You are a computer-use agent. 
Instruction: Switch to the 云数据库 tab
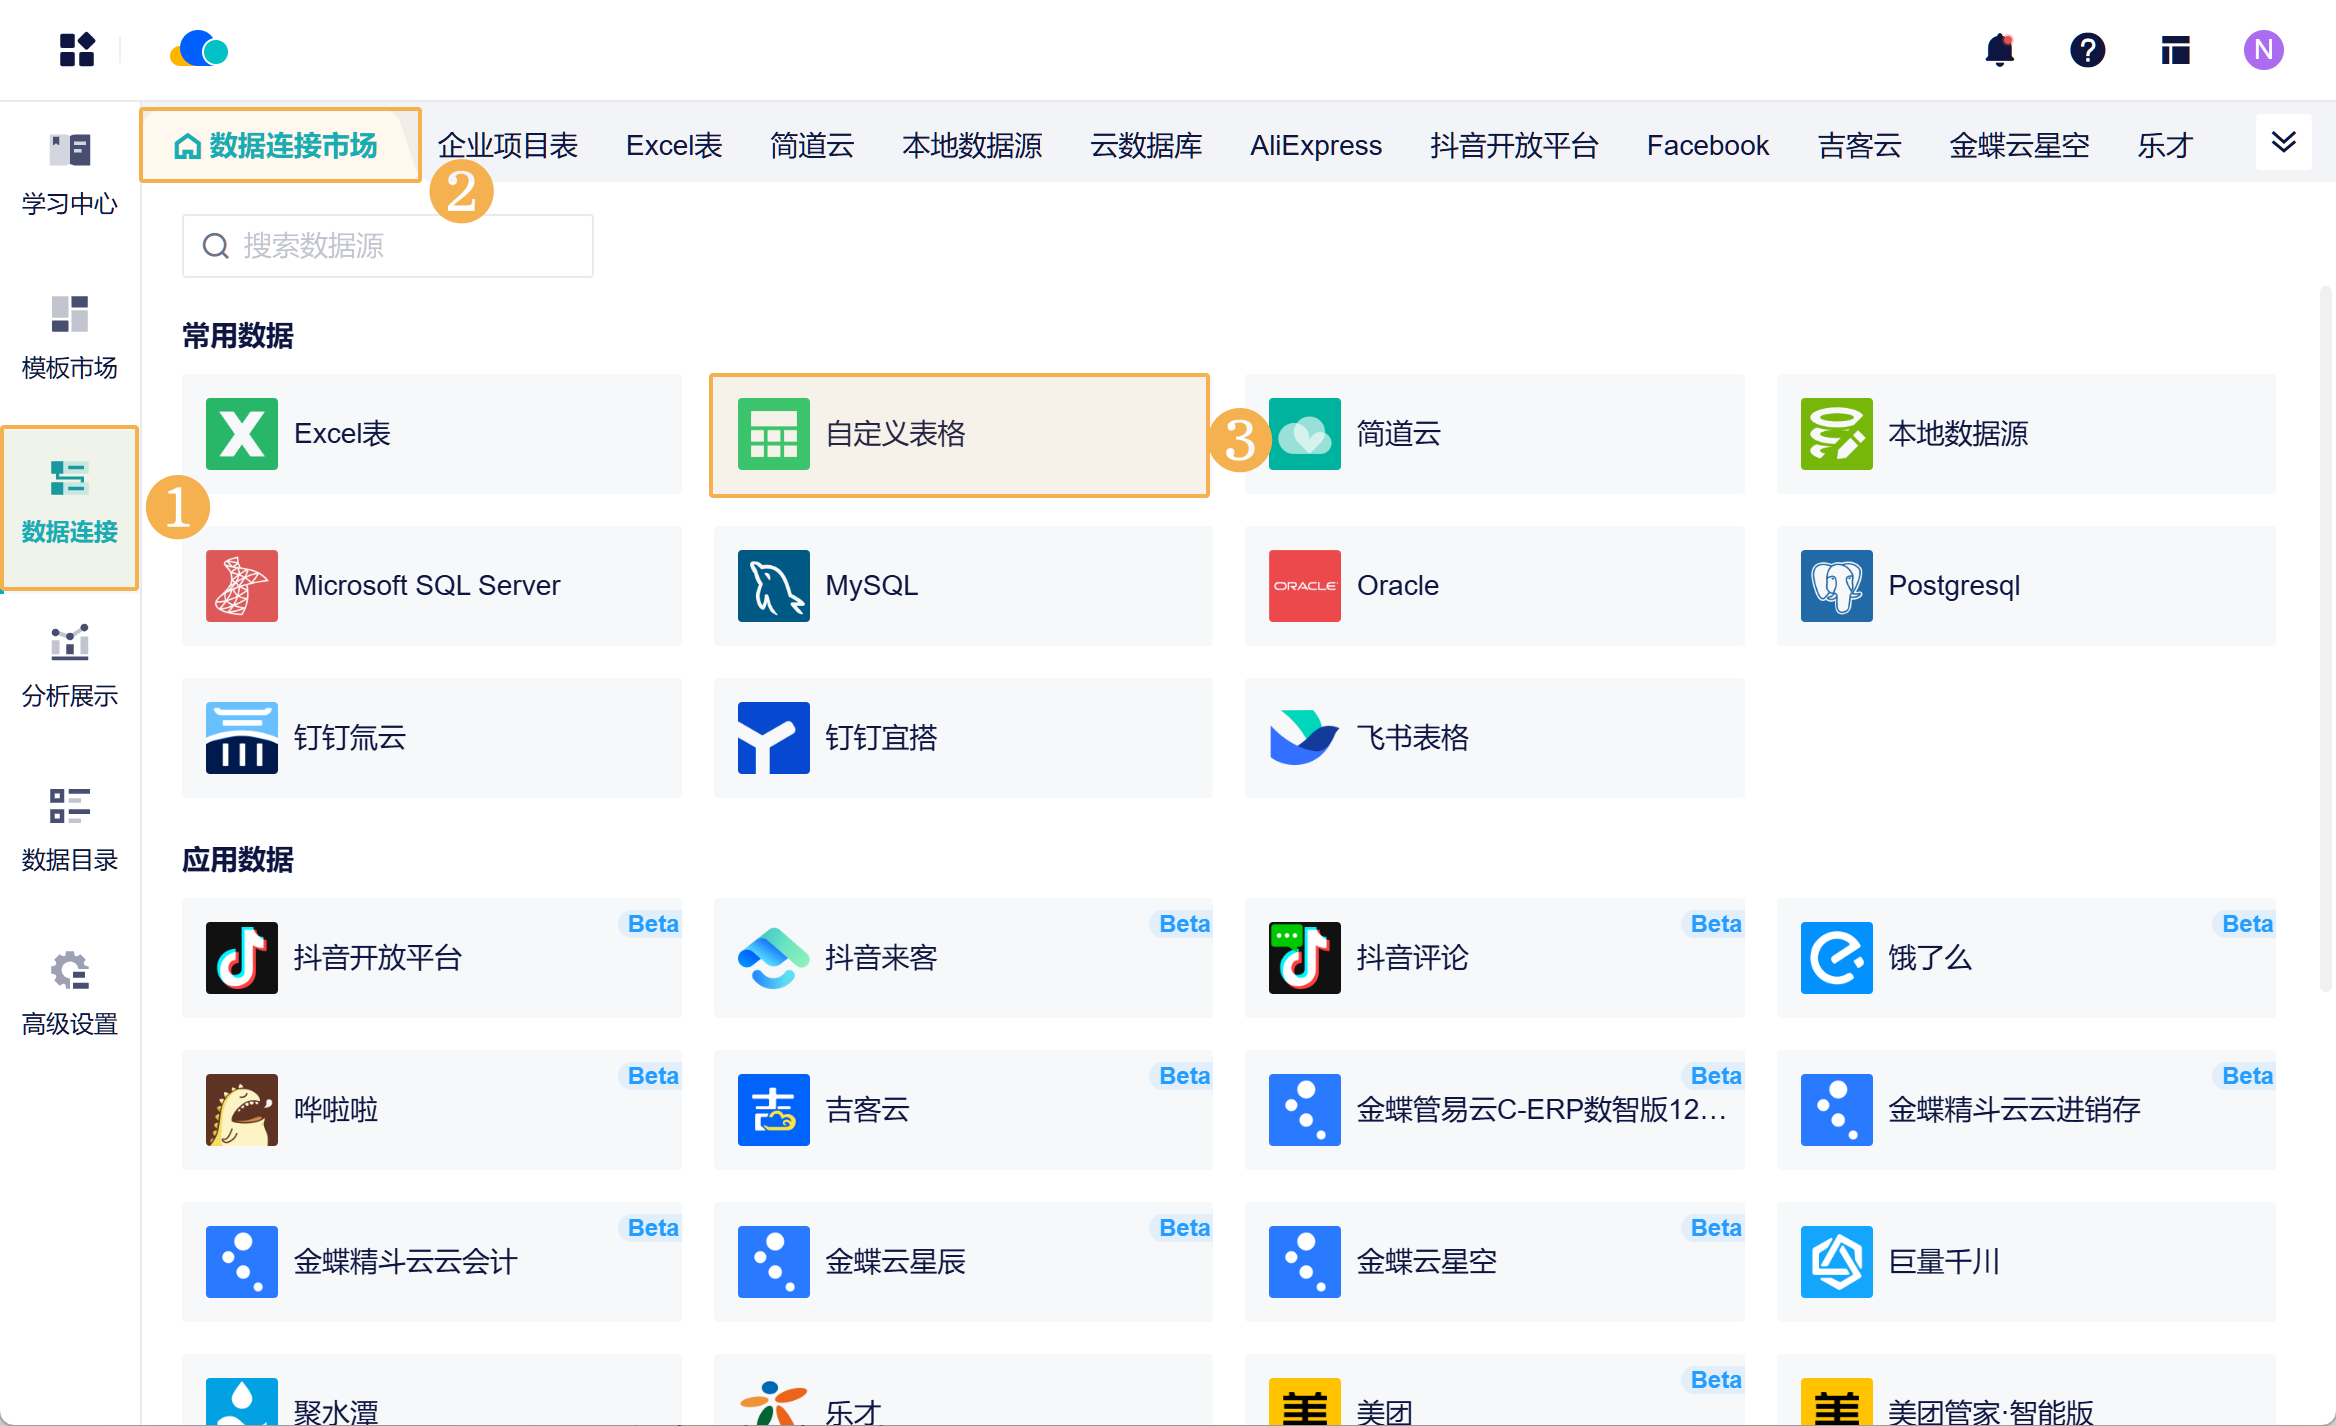1146,146
